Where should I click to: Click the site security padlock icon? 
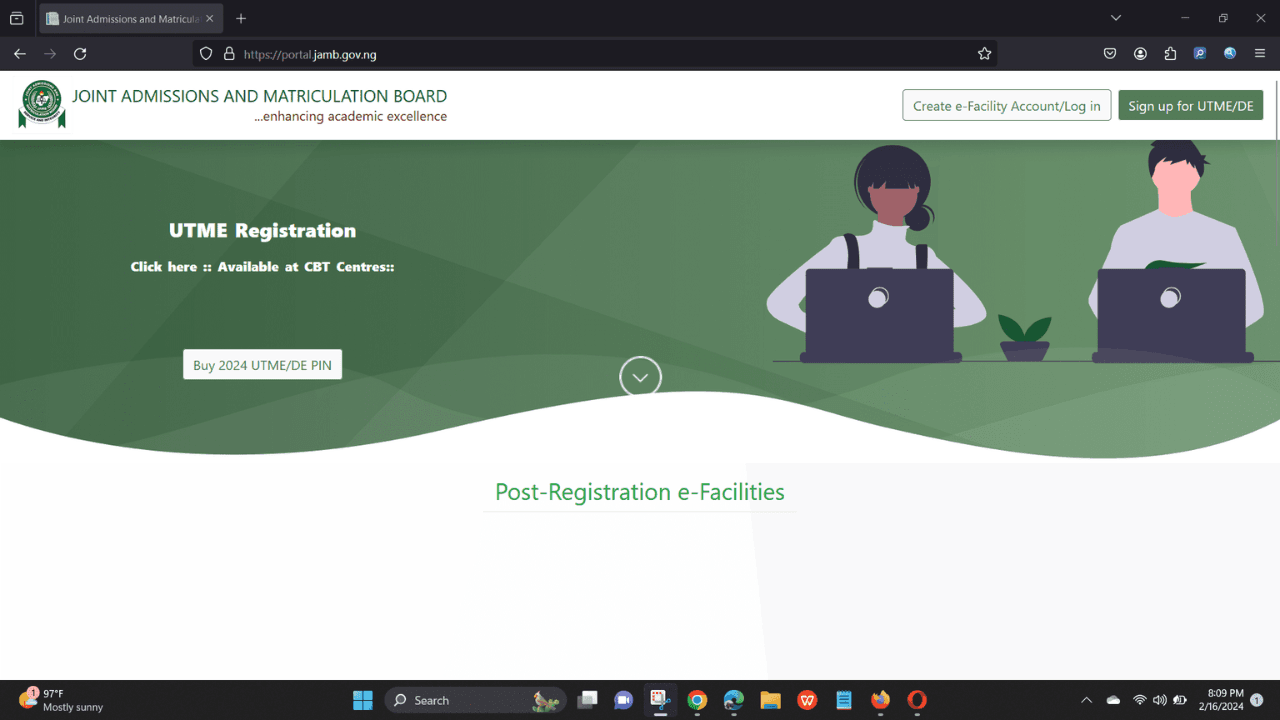click(229, 54)
